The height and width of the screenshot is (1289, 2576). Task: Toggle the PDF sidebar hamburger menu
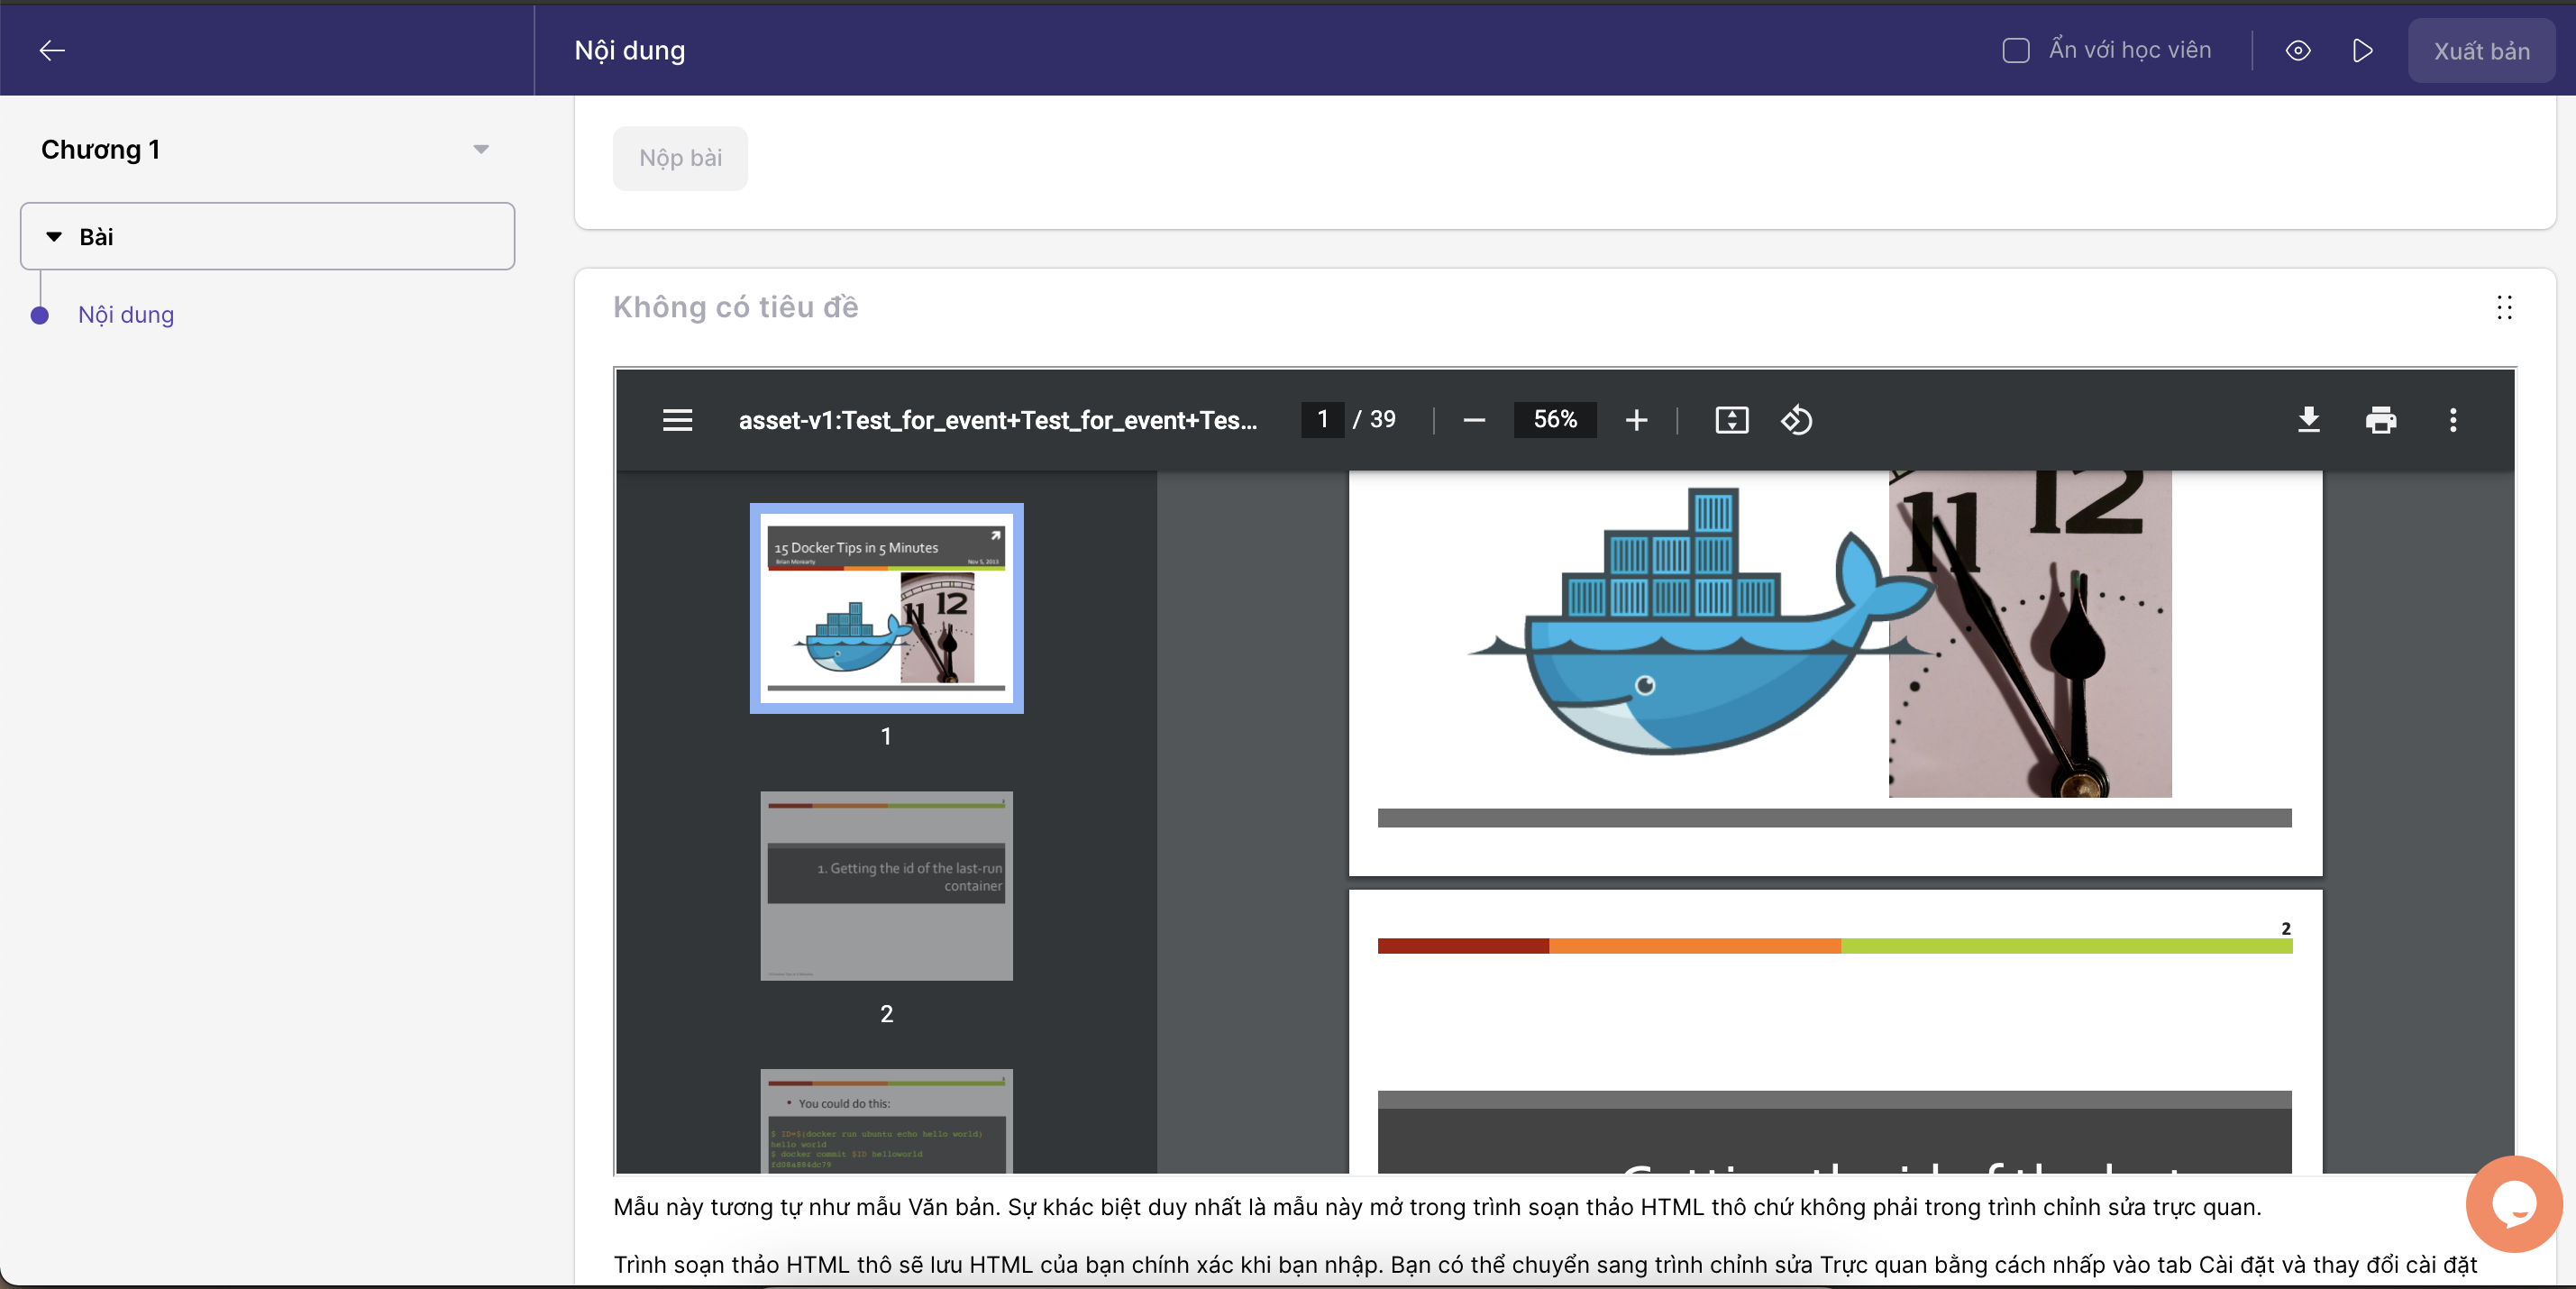[677, 420]
